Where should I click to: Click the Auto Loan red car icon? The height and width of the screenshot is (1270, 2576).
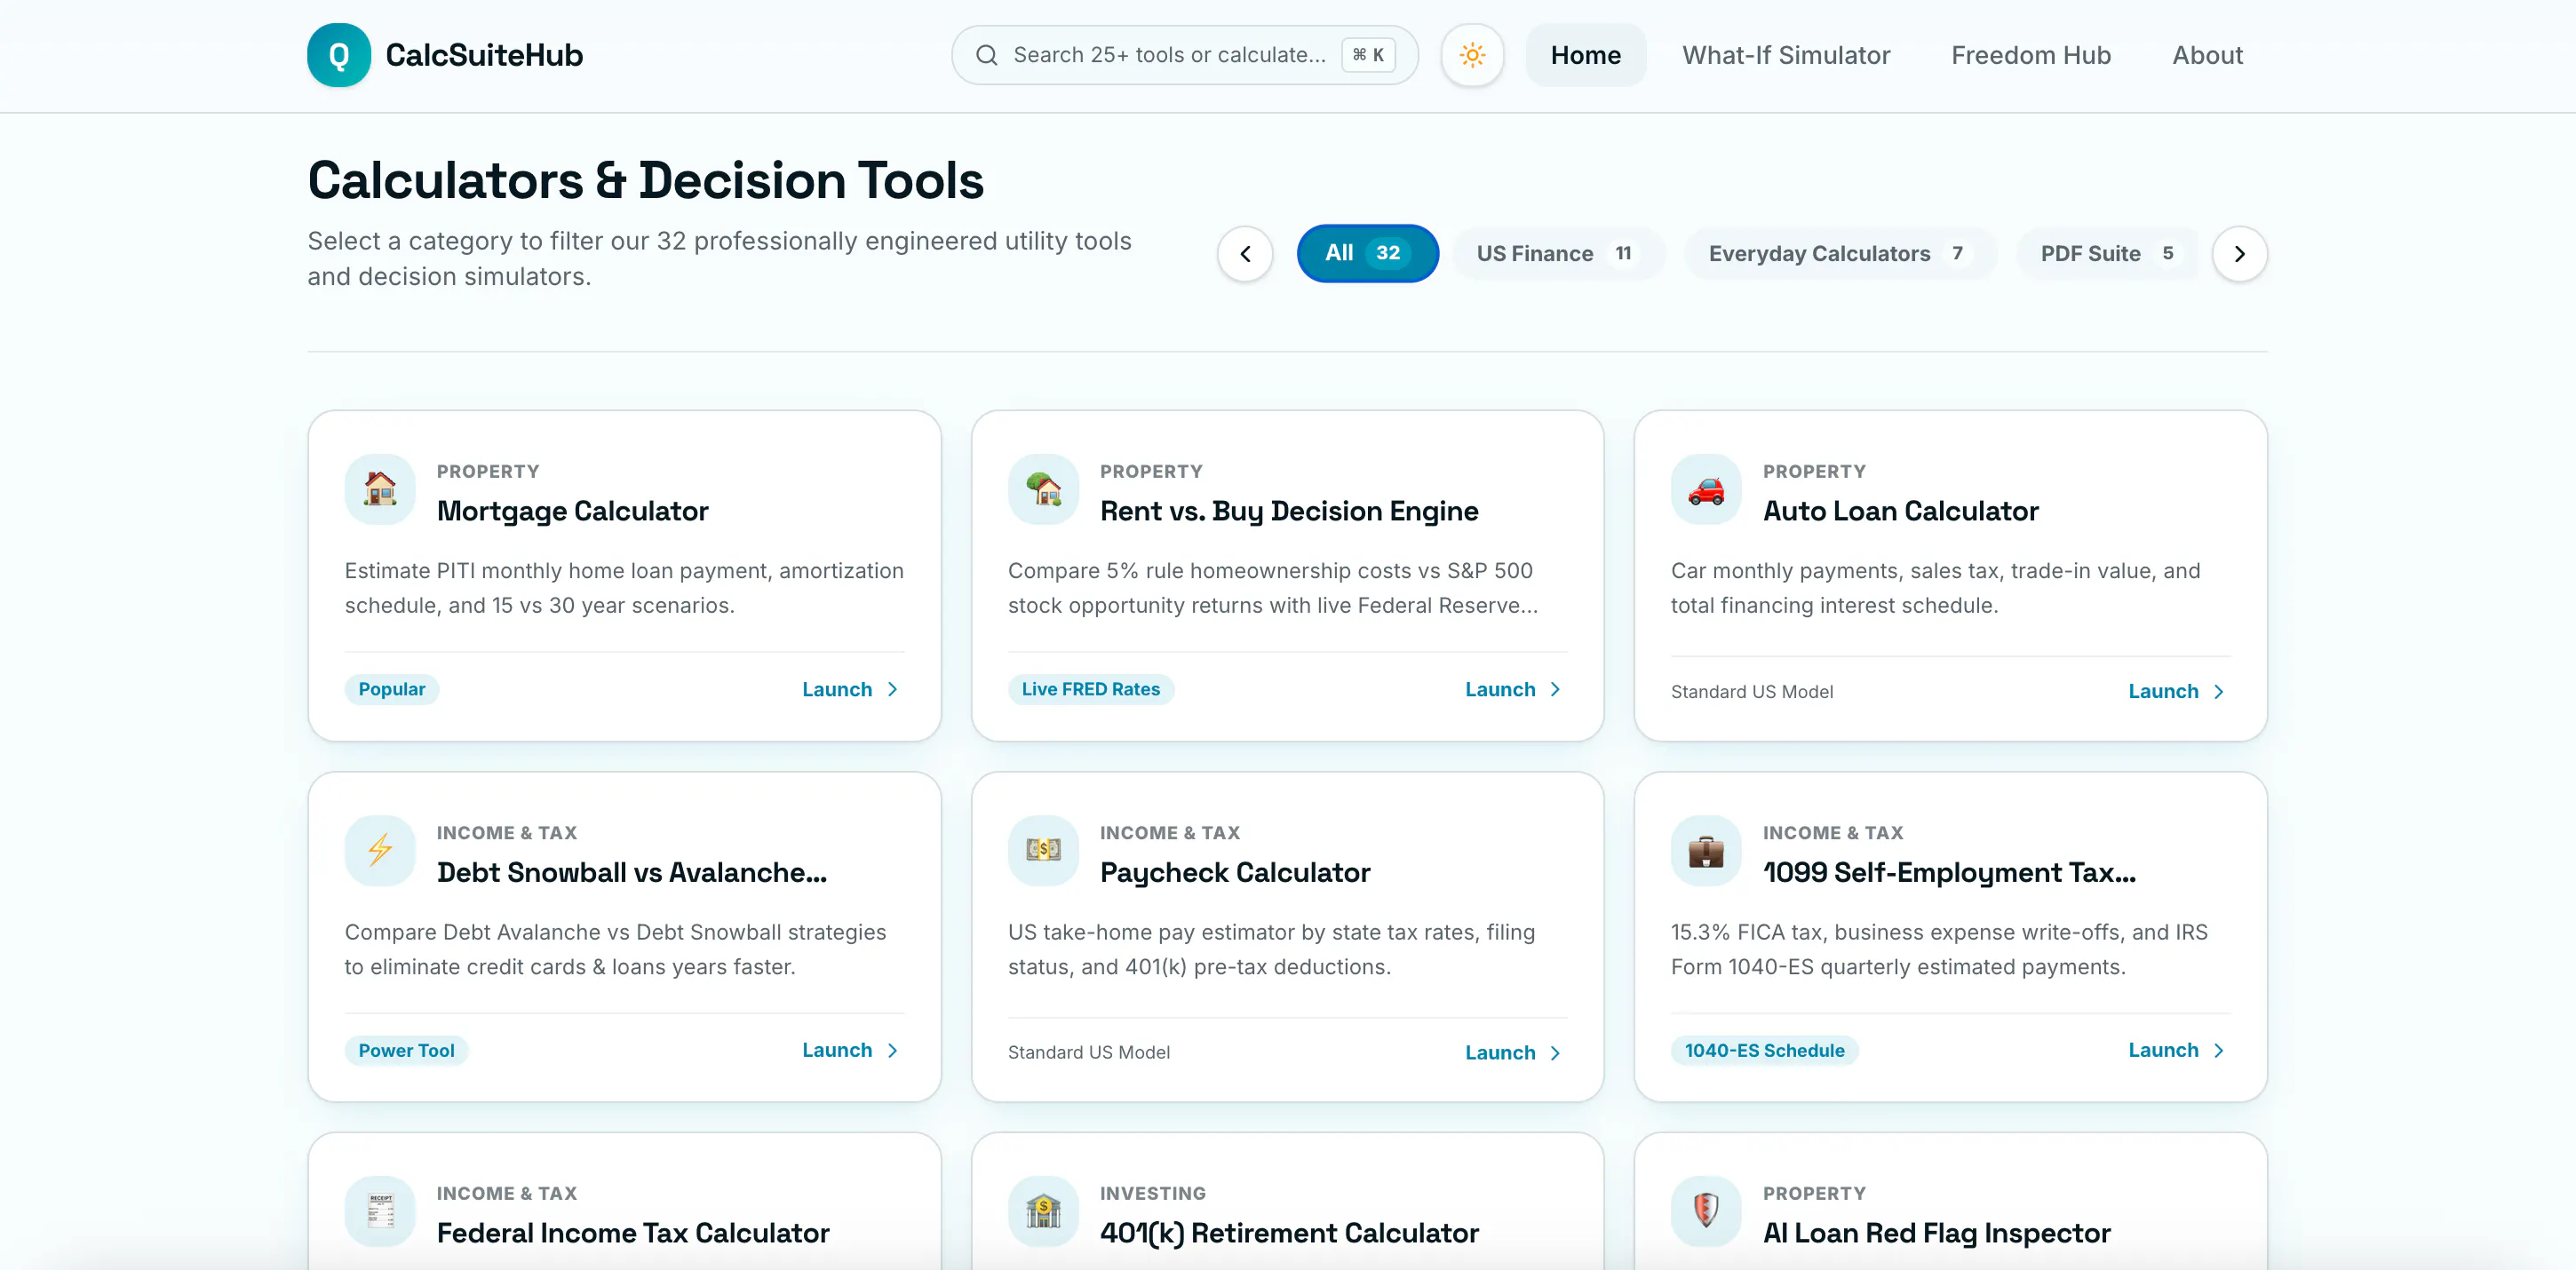coord(1706,489)
